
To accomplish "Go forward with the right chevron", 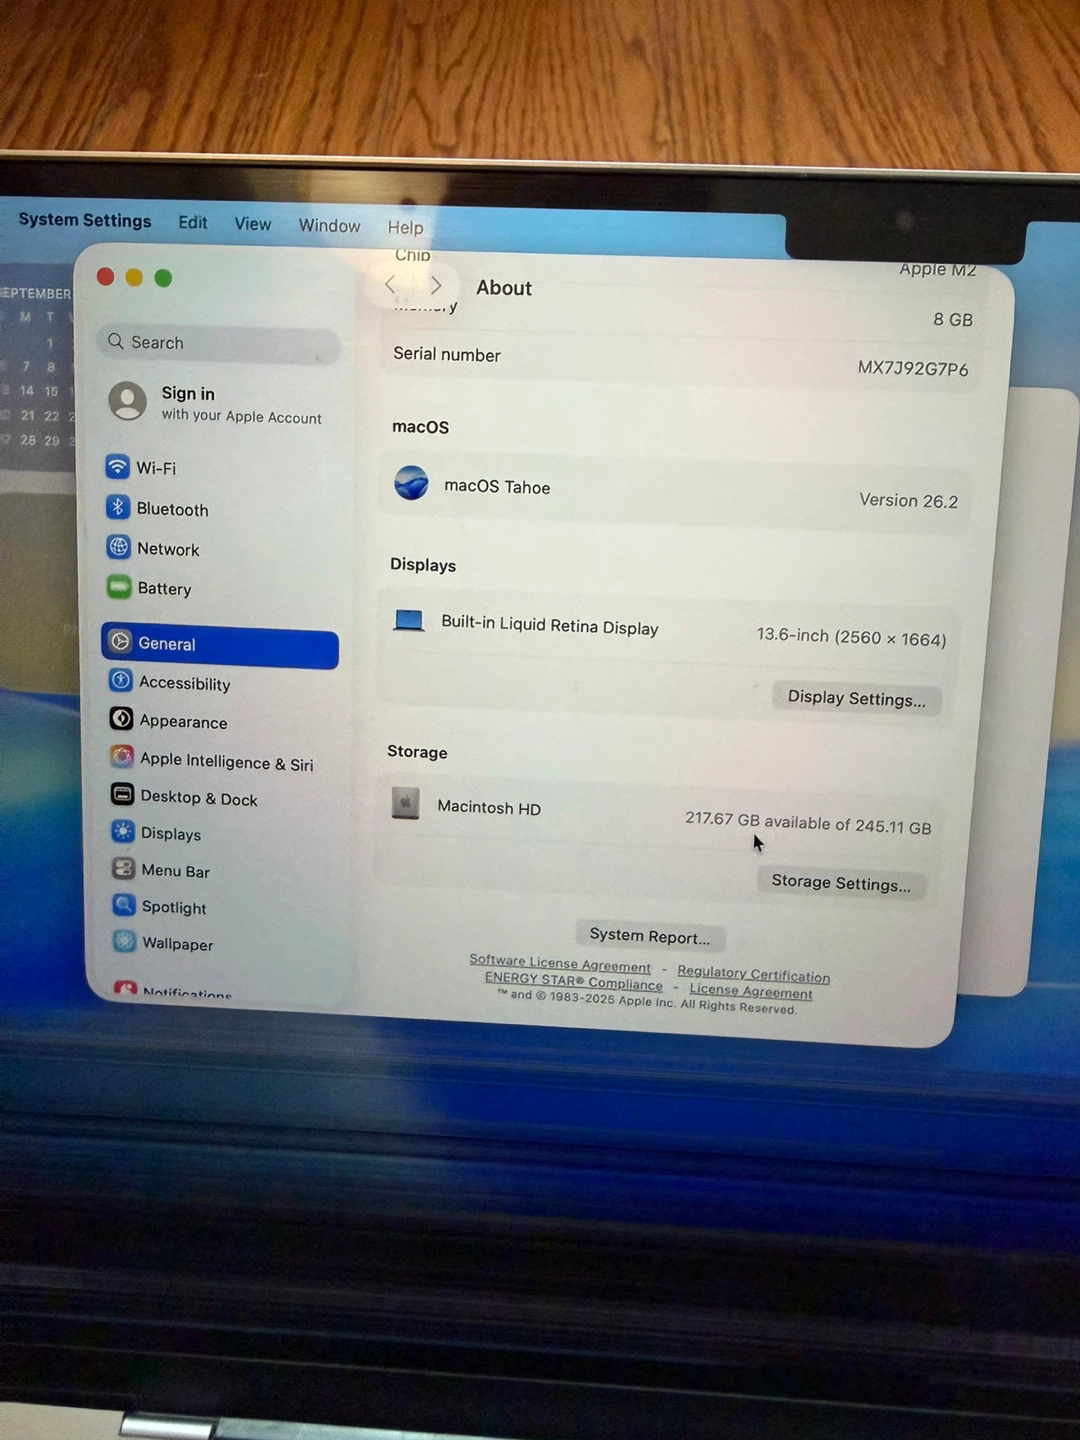I will click(435, 286).
